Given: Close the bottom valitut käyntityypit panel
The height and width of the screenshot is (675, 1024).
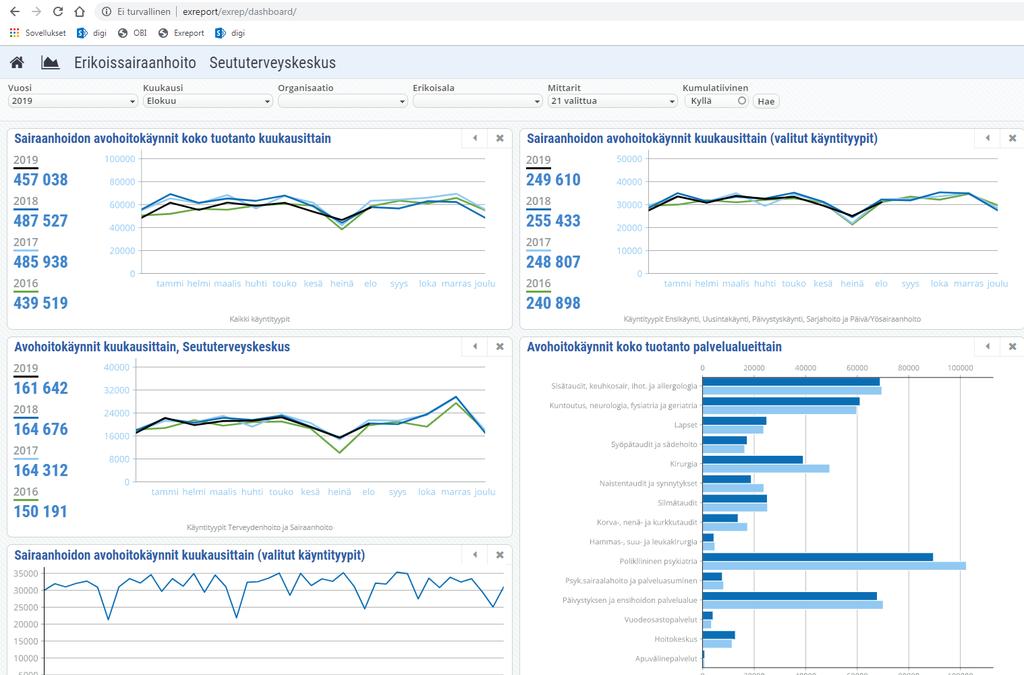Looking at the screenshot, I should pyautogui.click(x=500, y=554).
